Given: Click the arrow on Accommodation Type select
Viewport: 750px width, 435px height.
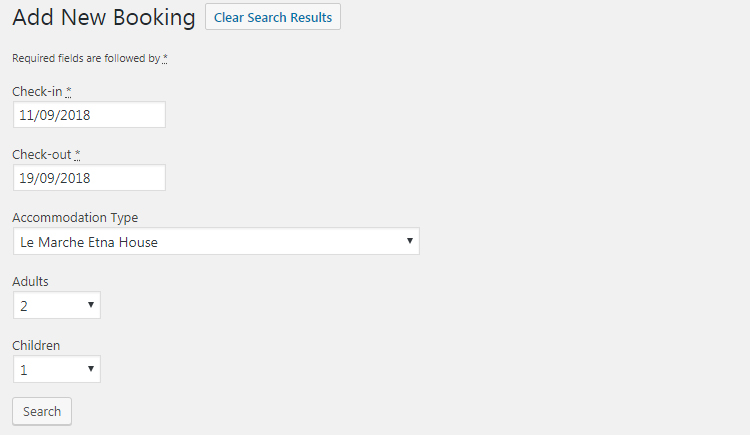Looking at the screenshot, I should click(x=410, y=242).
